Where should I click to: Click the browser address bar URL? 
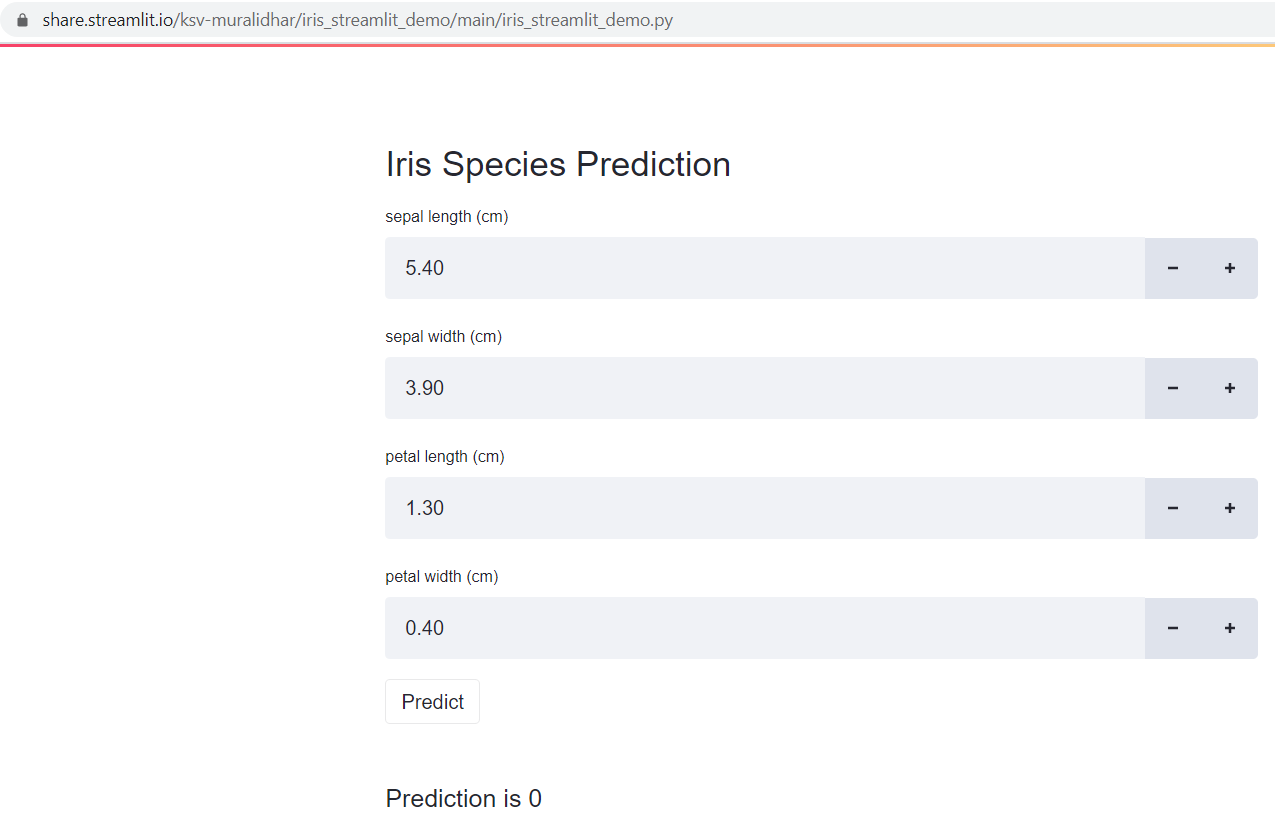357,20
